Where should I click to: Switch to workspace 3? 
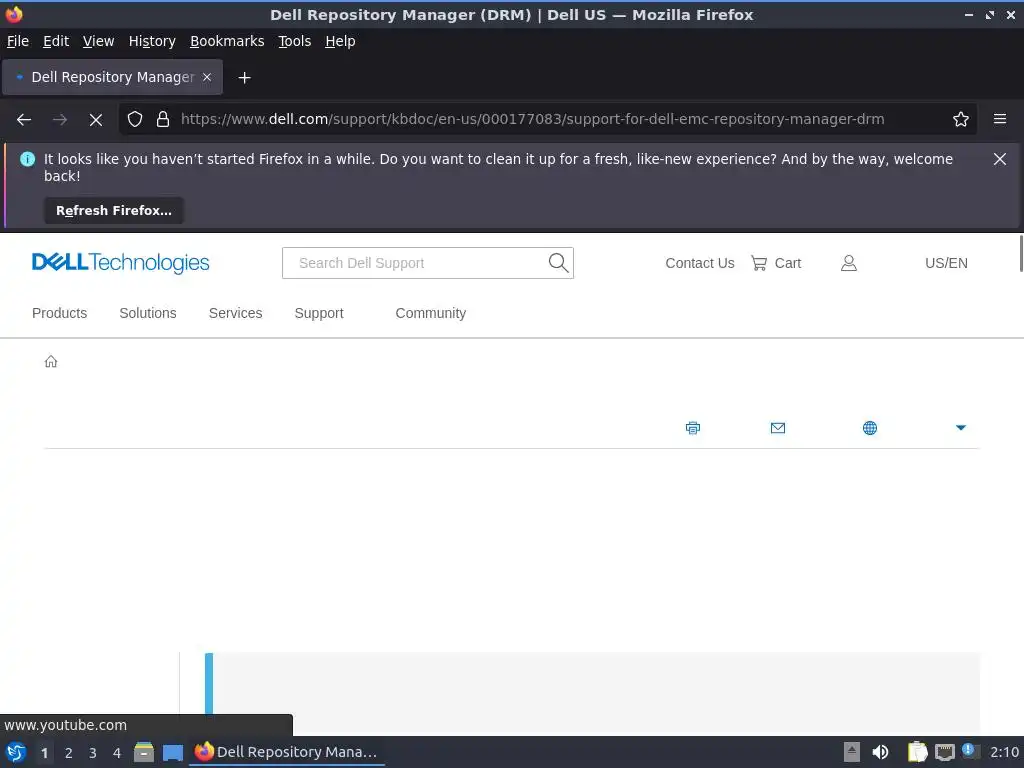(92, 753)
